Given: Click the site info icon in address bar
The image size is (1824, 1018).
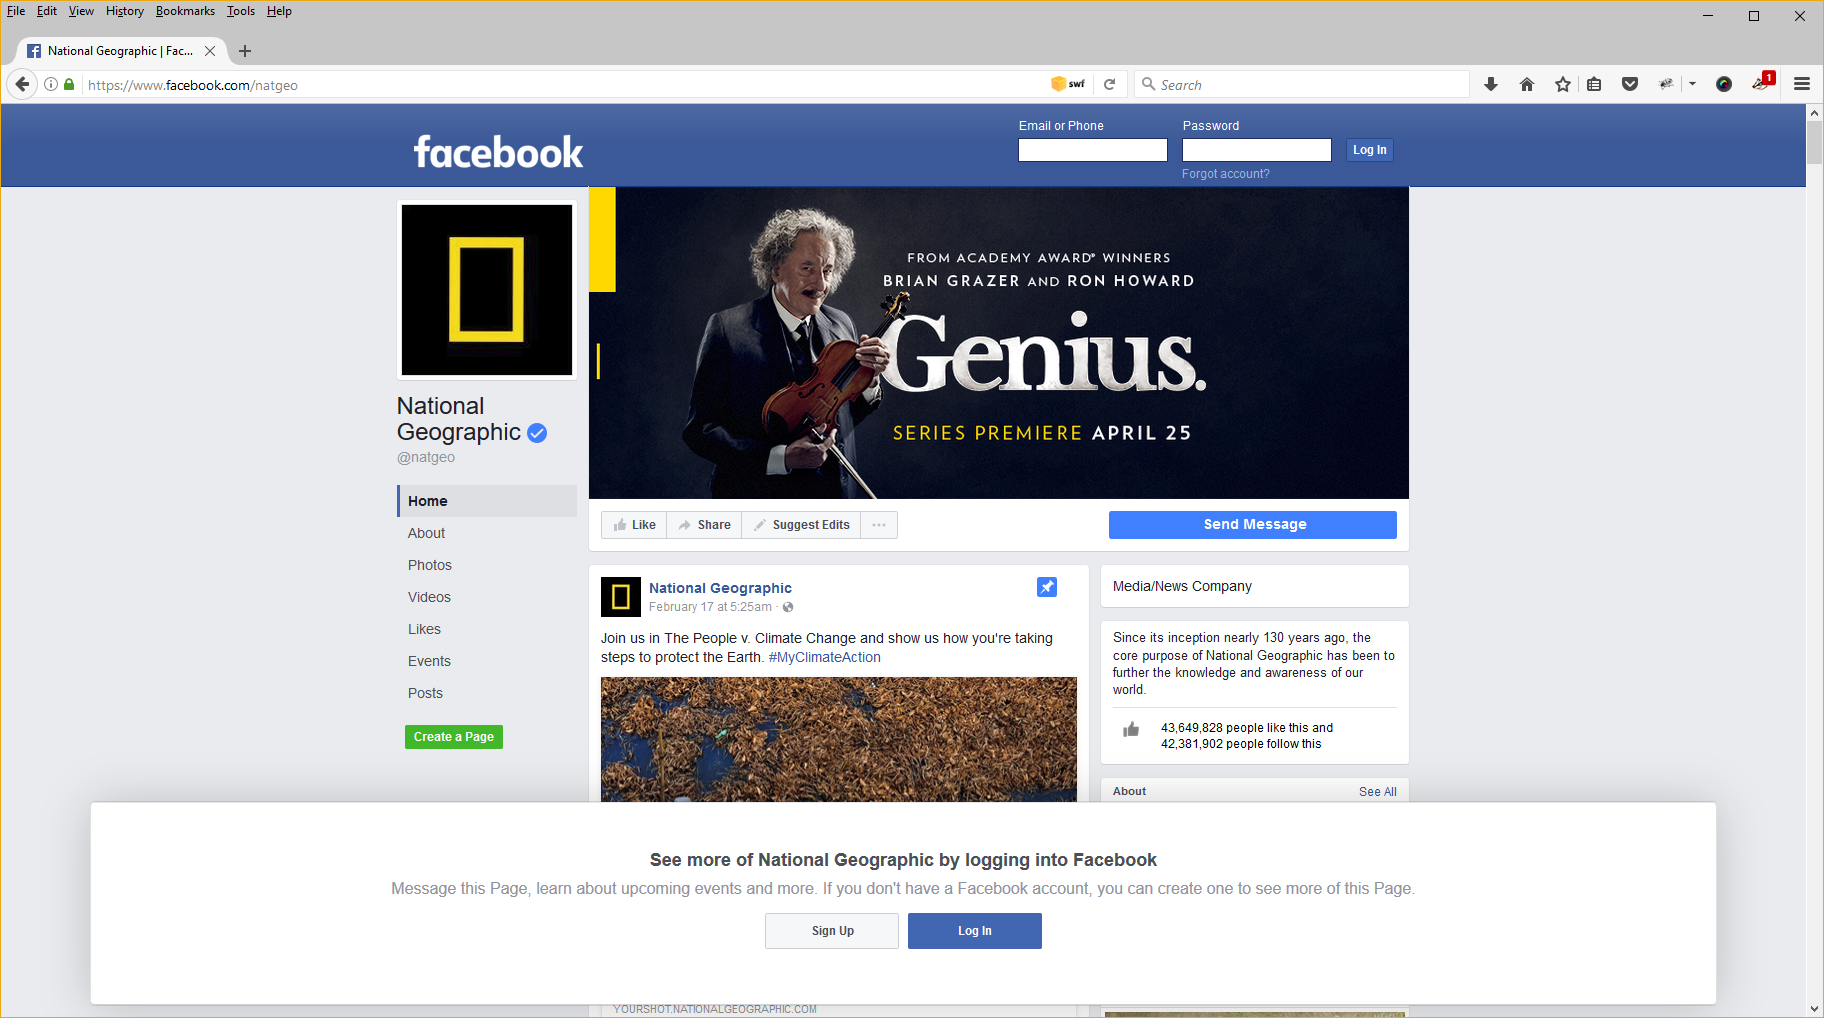Looking at the screenshot, I should pyautogui.click(x=51, y=85).
